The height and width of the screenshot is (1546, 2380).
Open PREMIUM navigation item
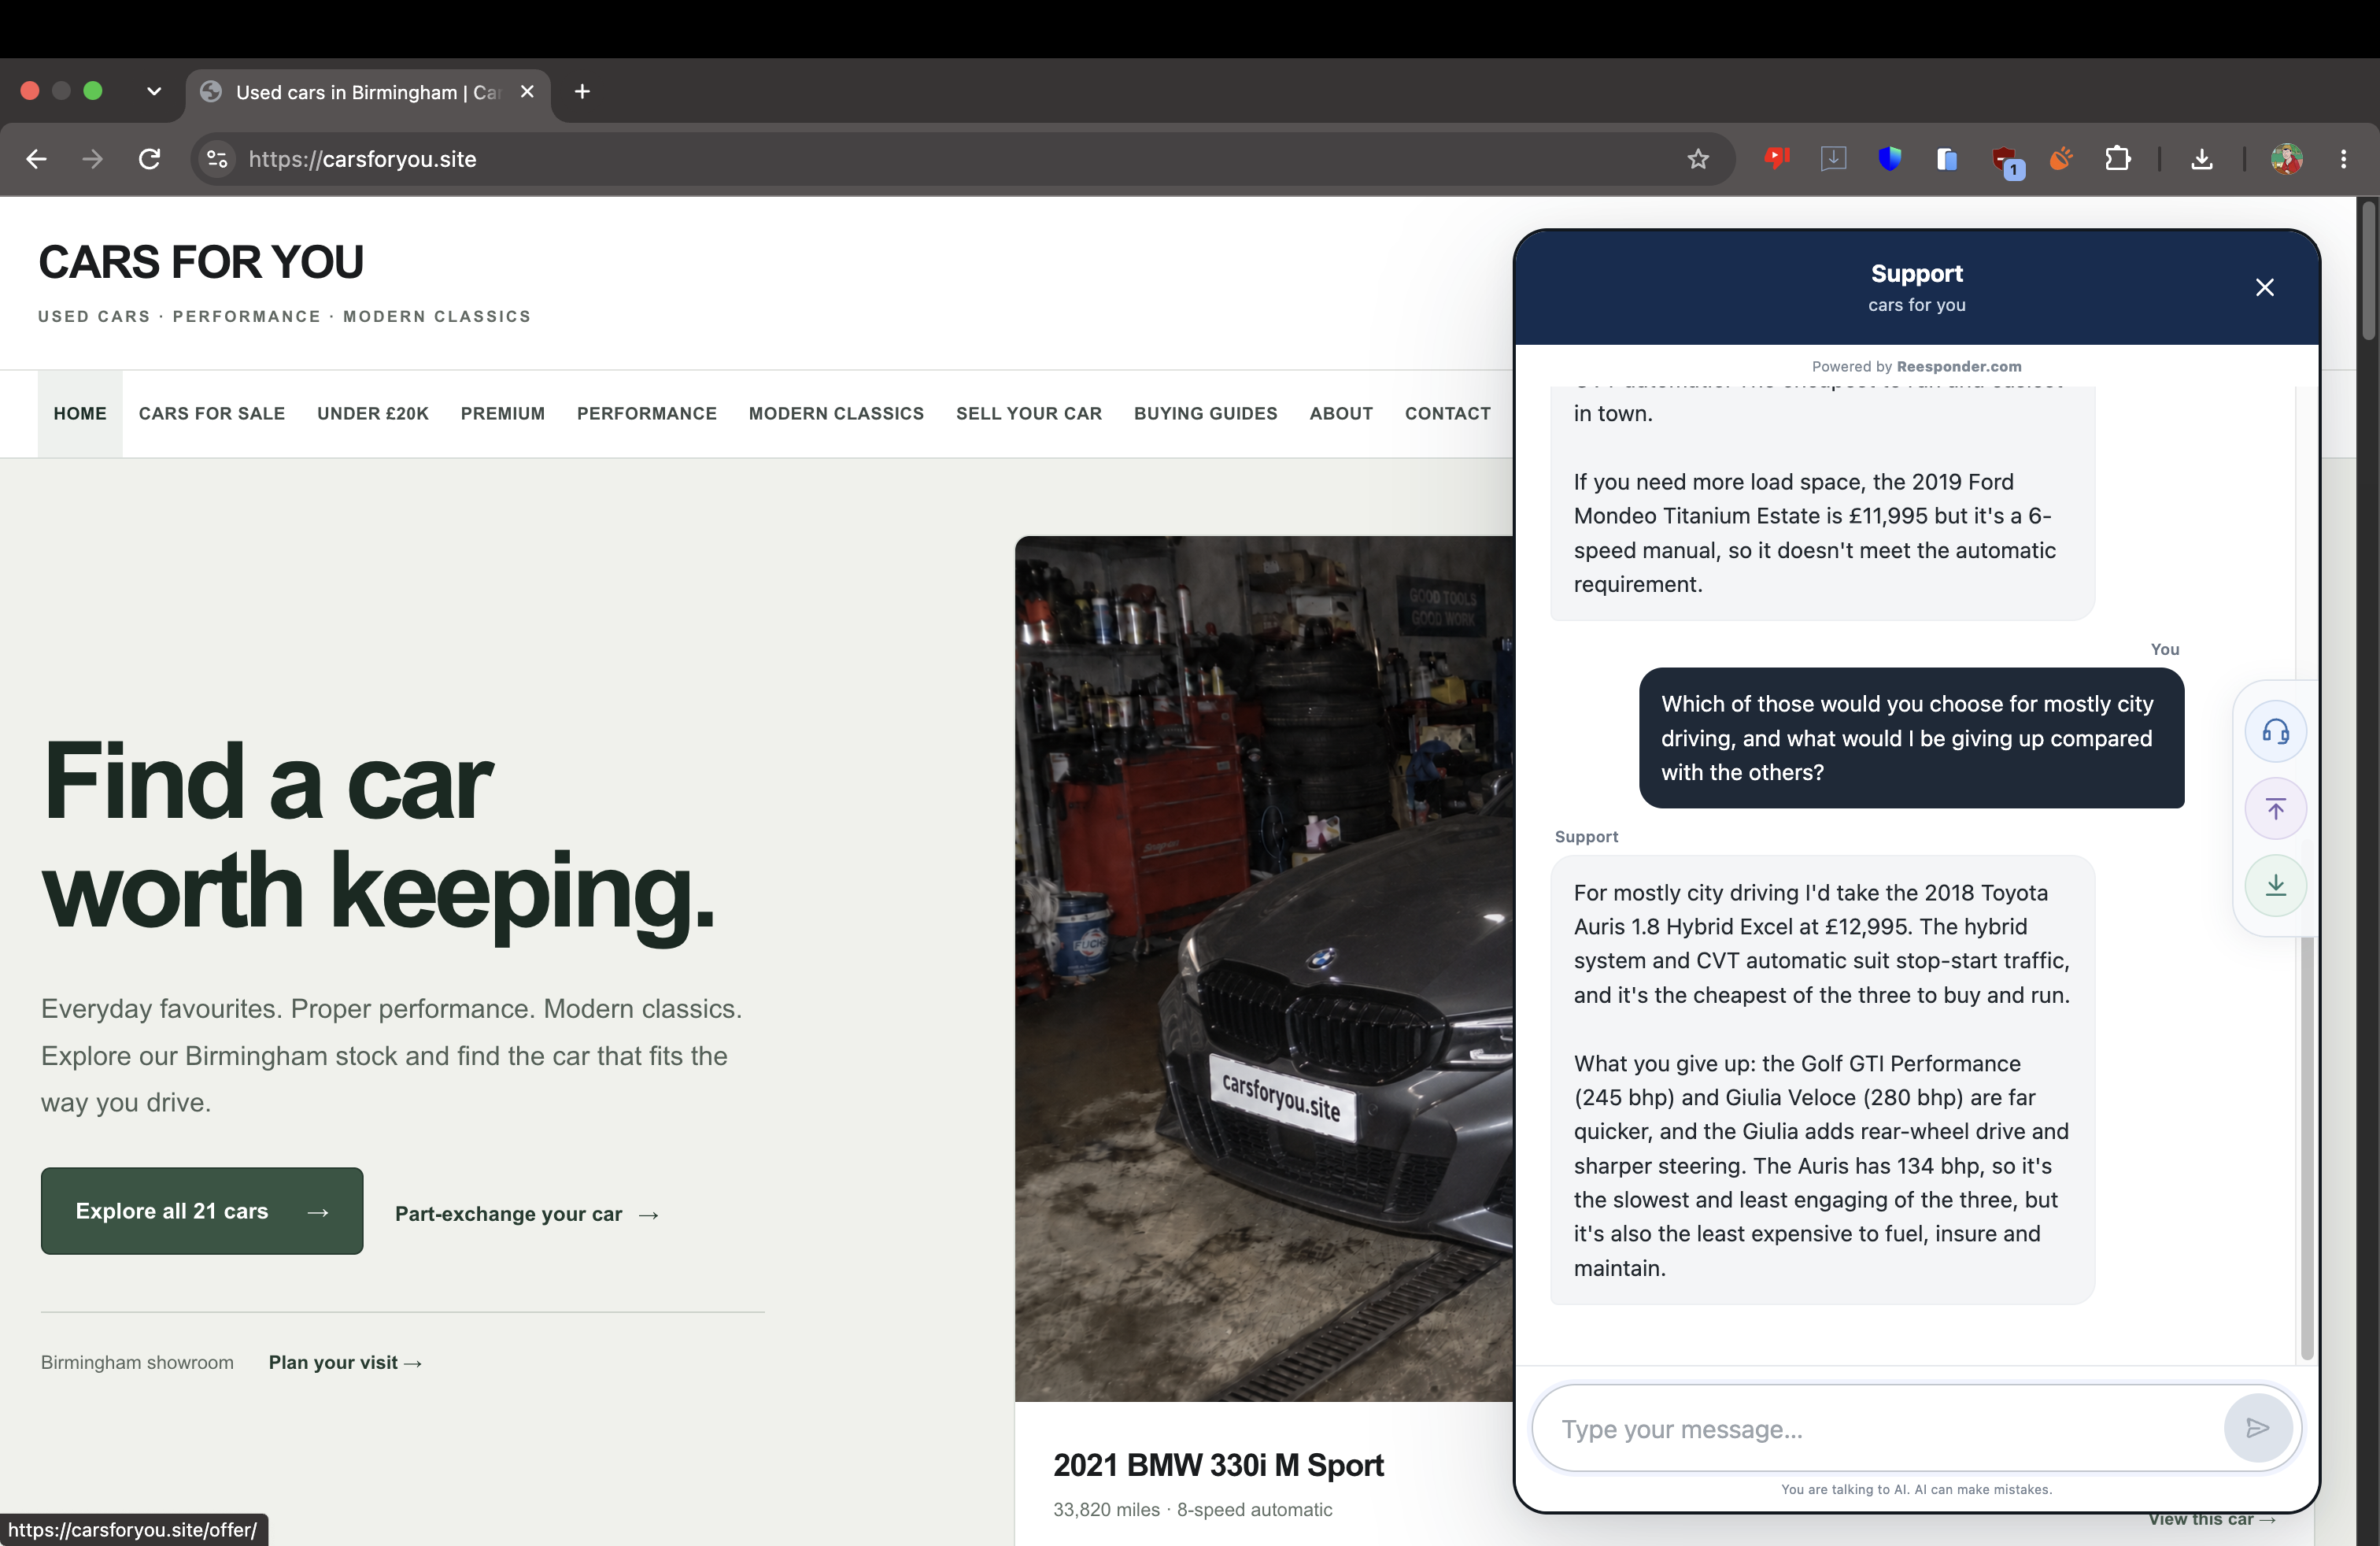(x=503, y=414)
